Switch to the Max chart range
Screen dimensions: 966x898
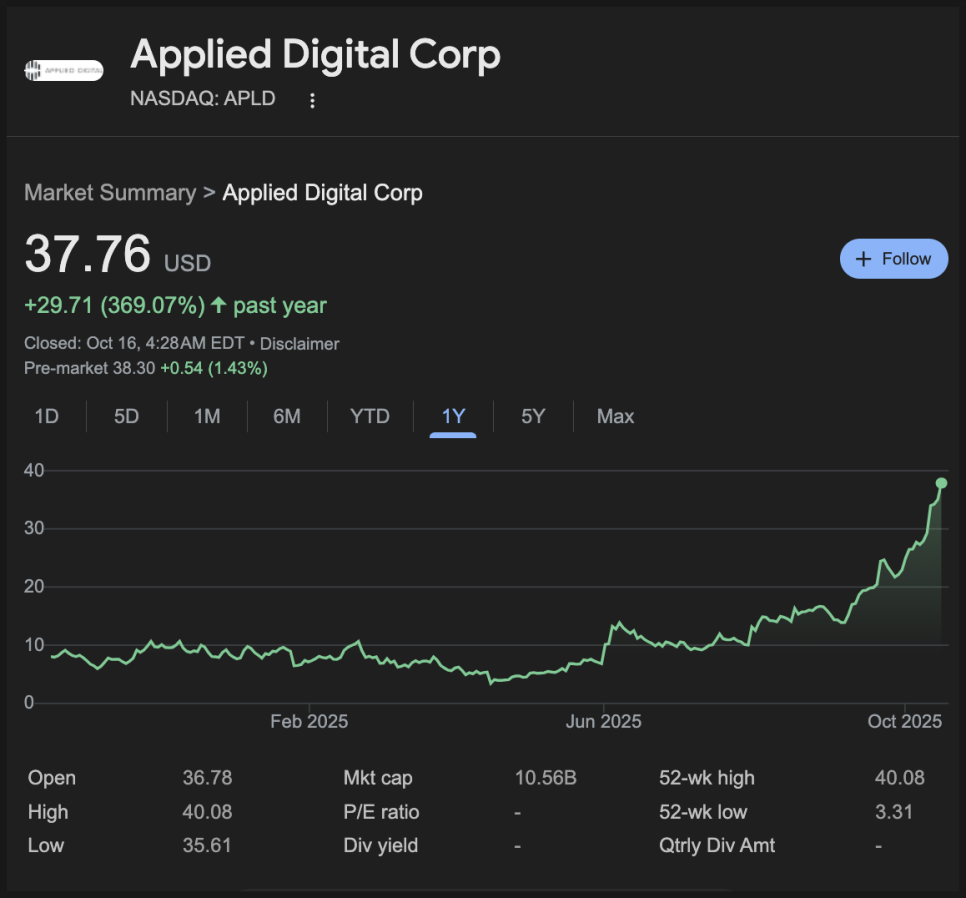click(615, 416)
